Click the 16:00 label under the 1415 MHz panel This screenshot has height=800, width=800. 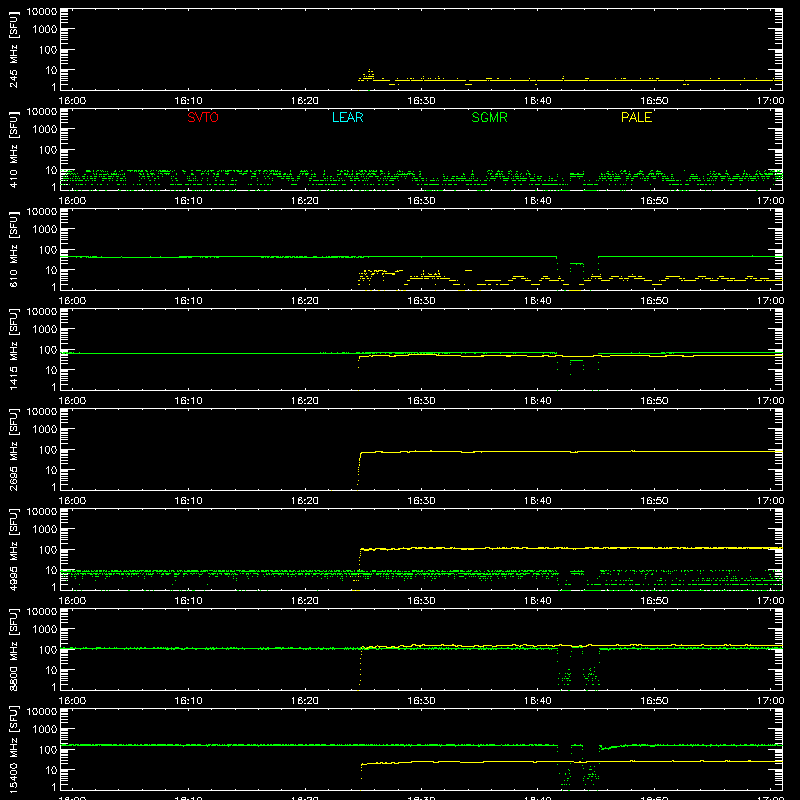(72, 401)
